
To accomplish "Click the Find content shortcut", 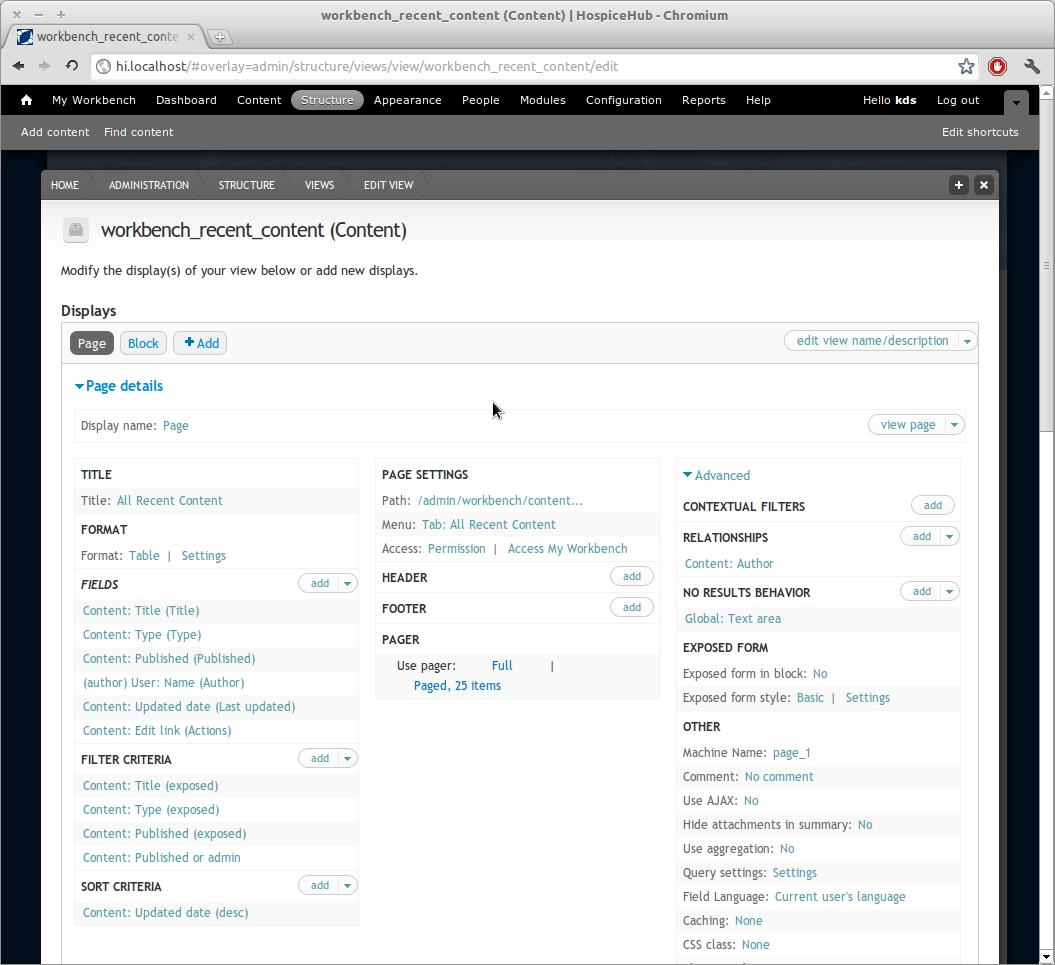I will (139, 132).
